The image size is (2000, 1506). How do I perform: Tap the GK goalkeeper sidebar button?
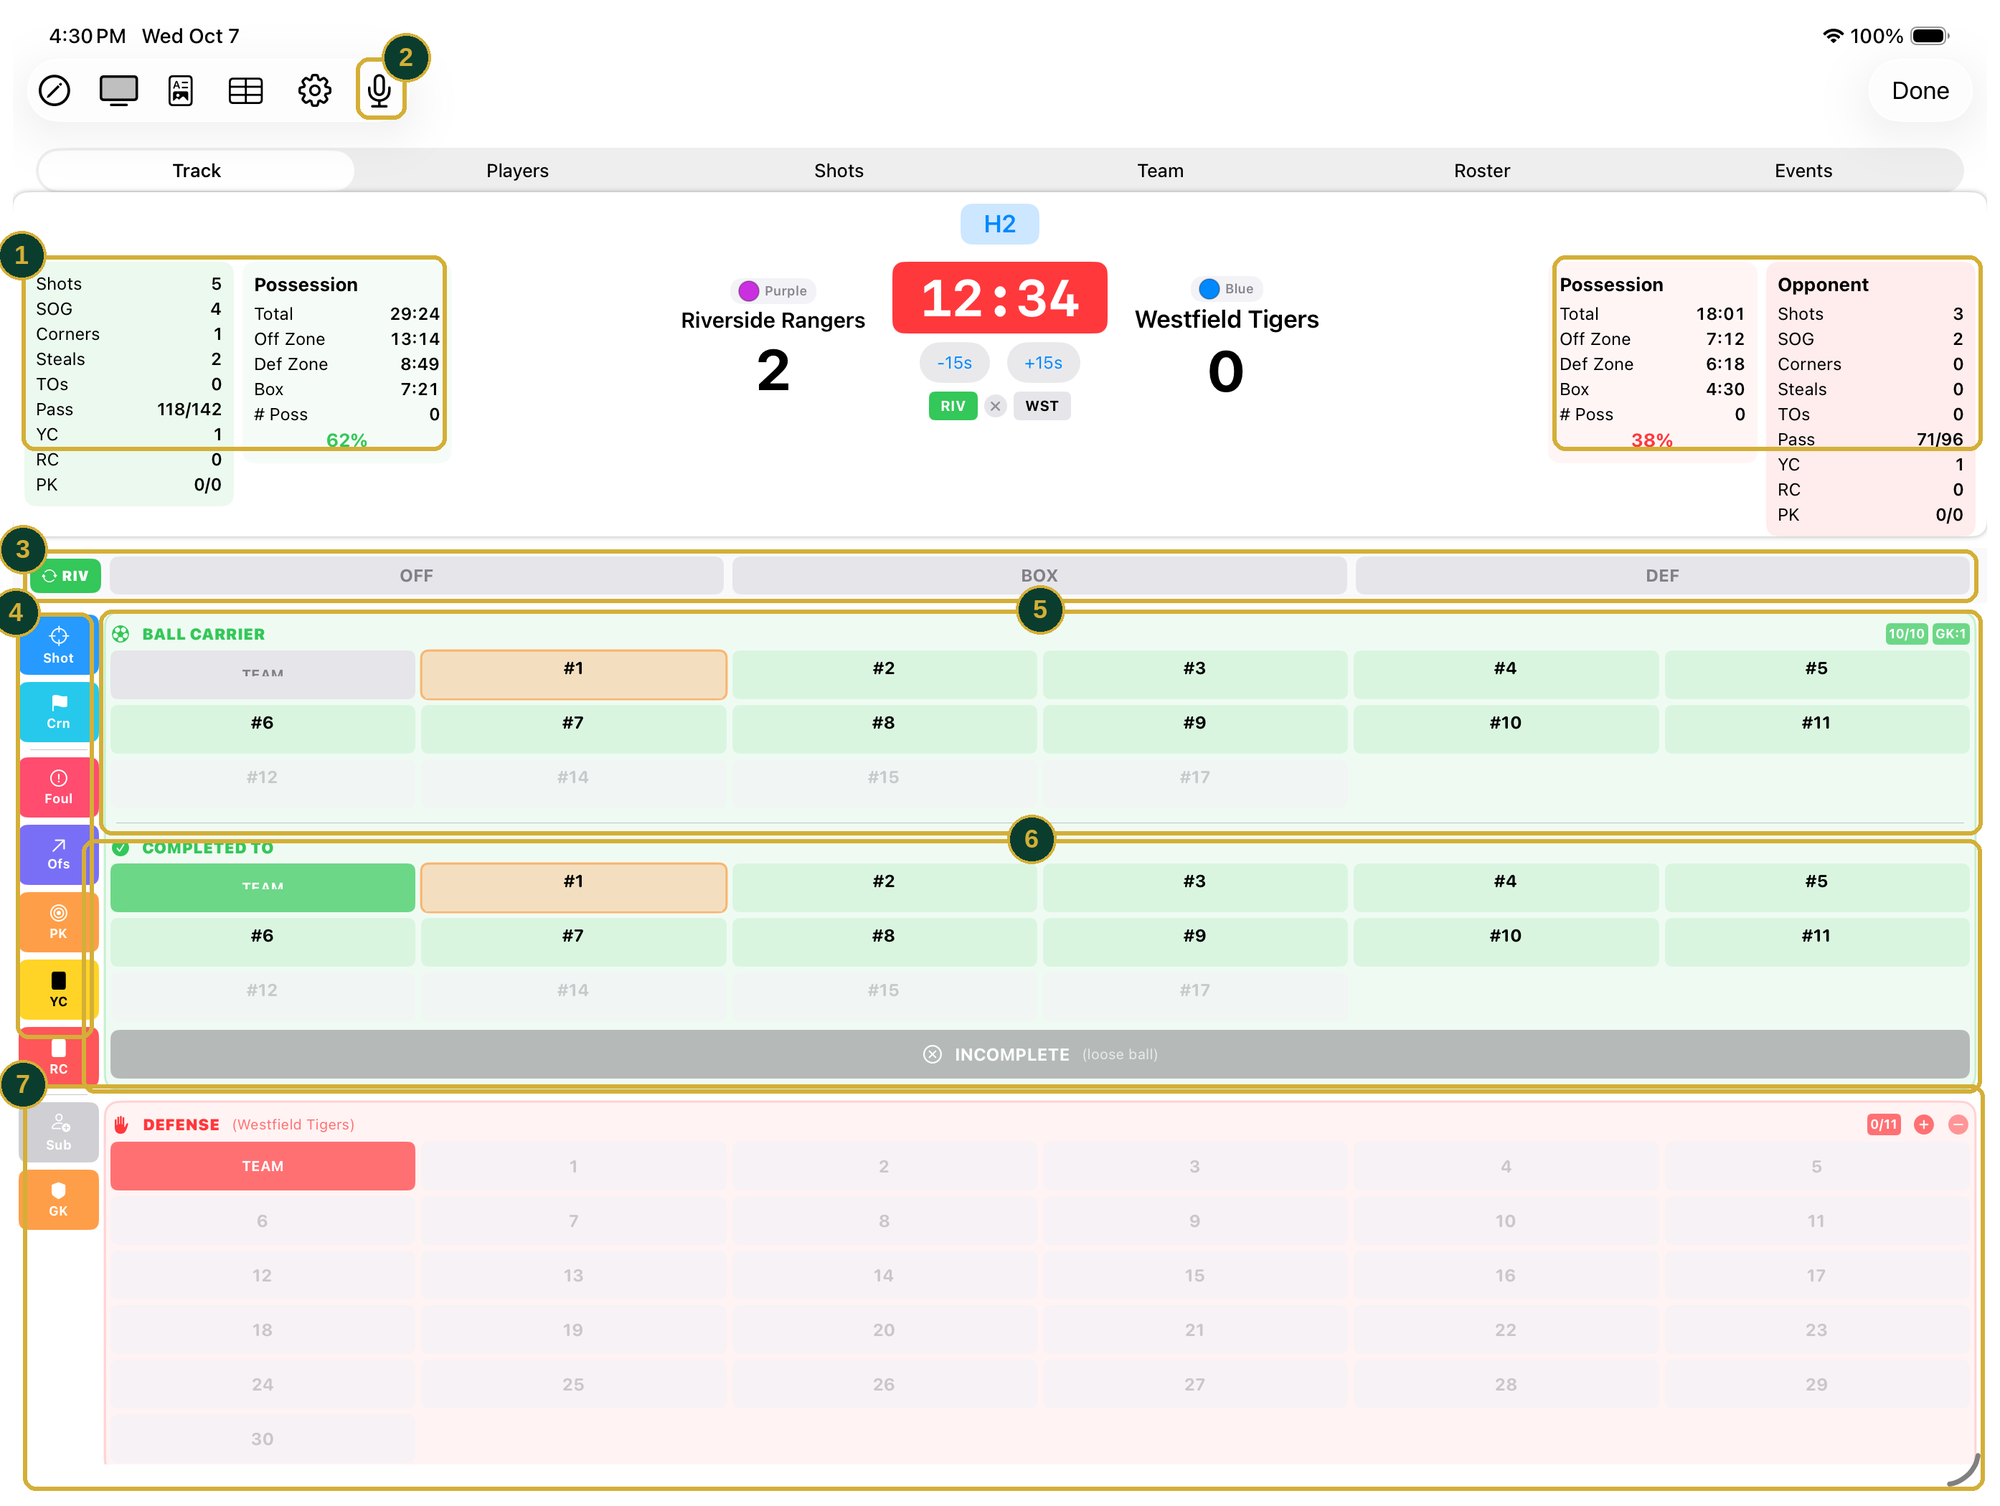58,1199
